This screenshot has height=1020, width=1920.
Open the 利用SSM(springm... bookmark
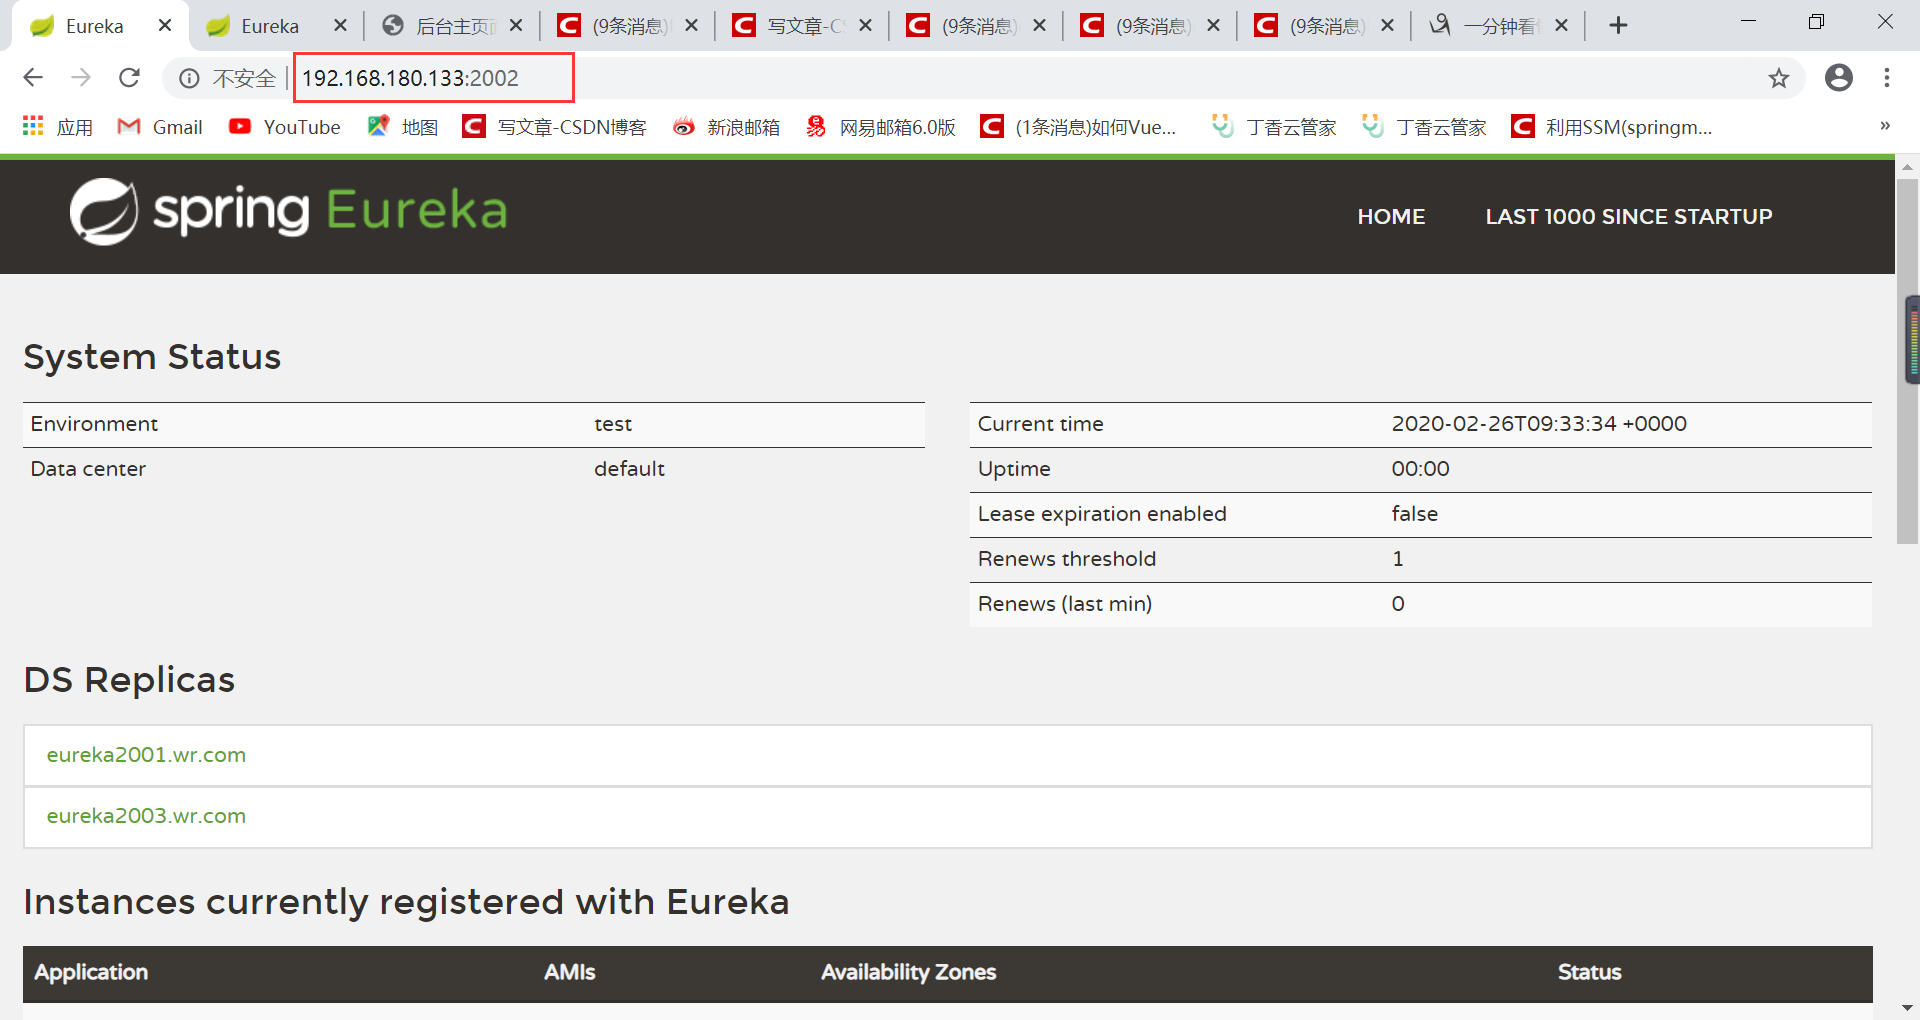point(1612,127)
